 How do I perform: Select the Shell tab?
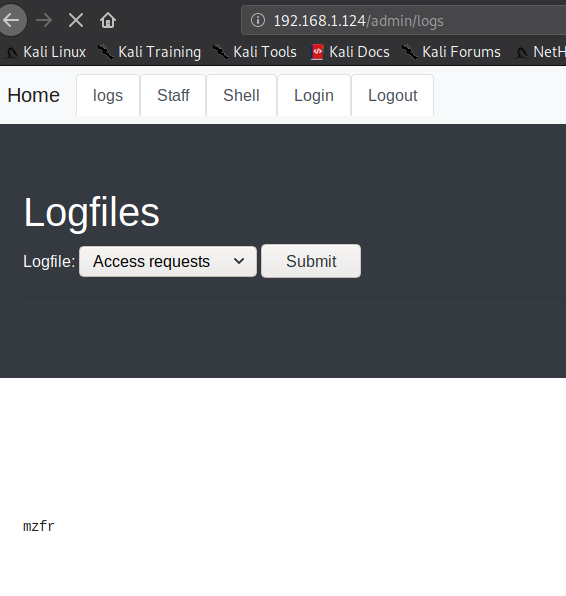pos(241,95)
